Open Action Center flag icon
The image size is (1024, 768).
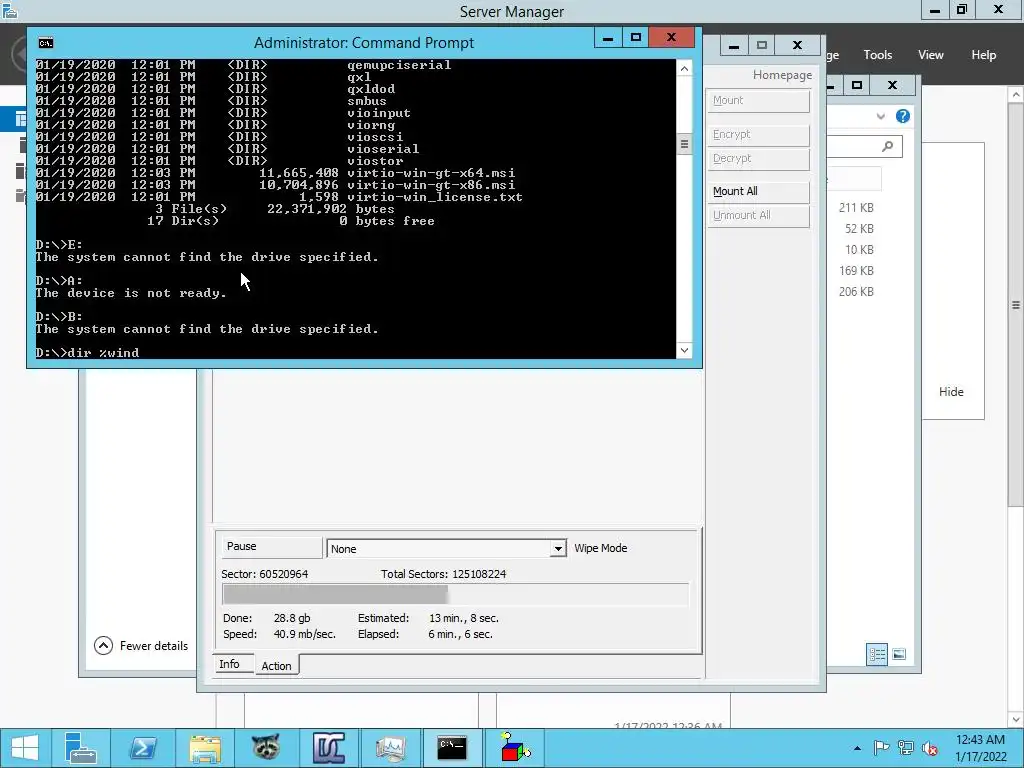tap(881, 748)
